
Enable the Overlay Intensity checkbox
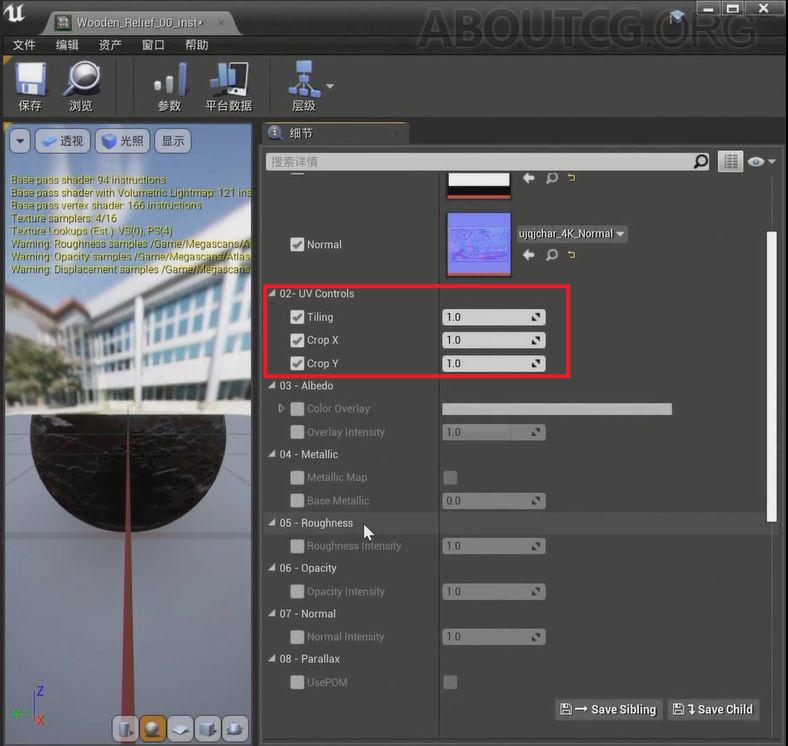click(297, 432)
